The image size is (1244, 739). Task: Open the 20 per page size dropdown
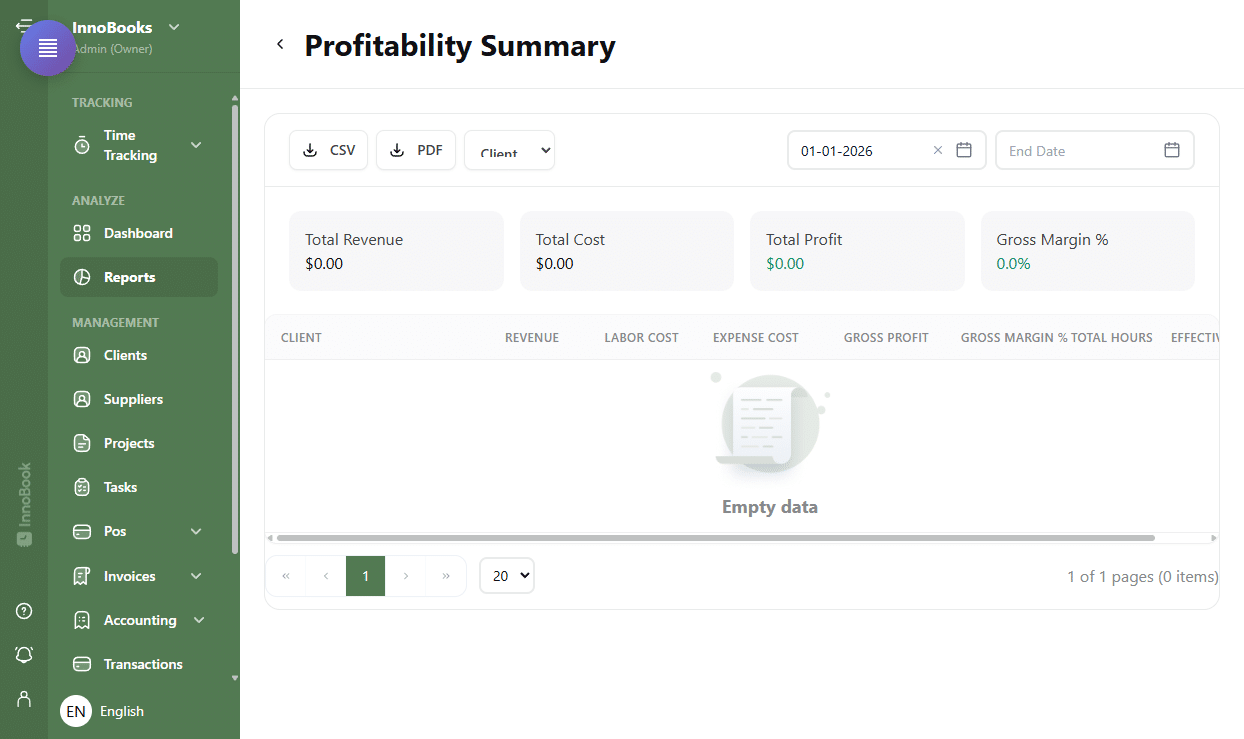coord(507,575)
